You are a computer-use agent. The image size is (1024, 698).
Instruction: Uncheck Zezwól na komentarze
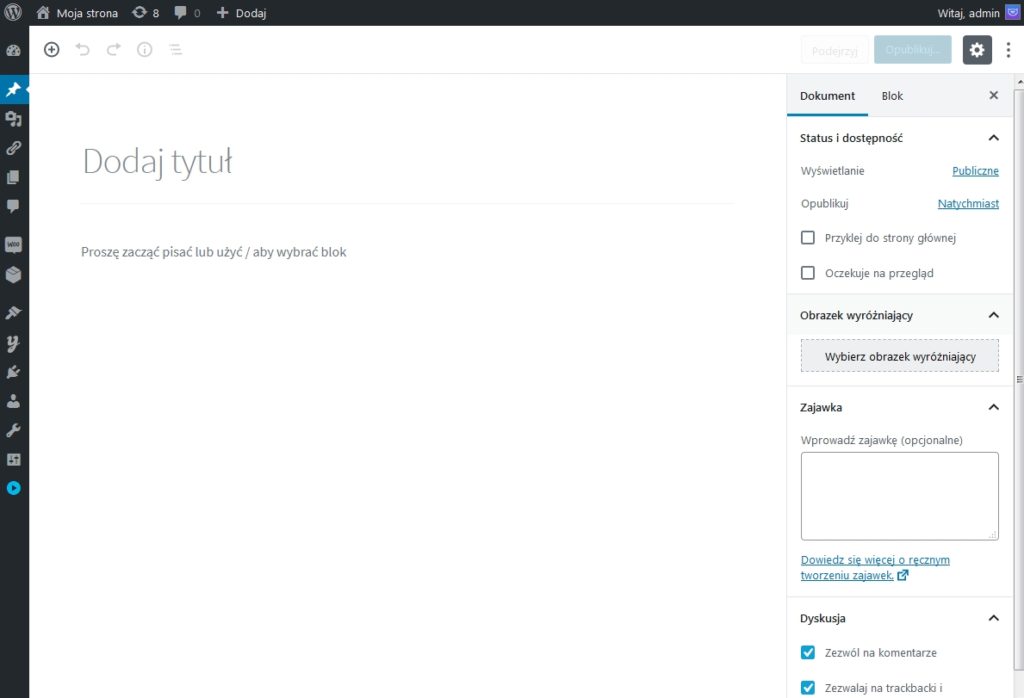(x=808, y=653)
